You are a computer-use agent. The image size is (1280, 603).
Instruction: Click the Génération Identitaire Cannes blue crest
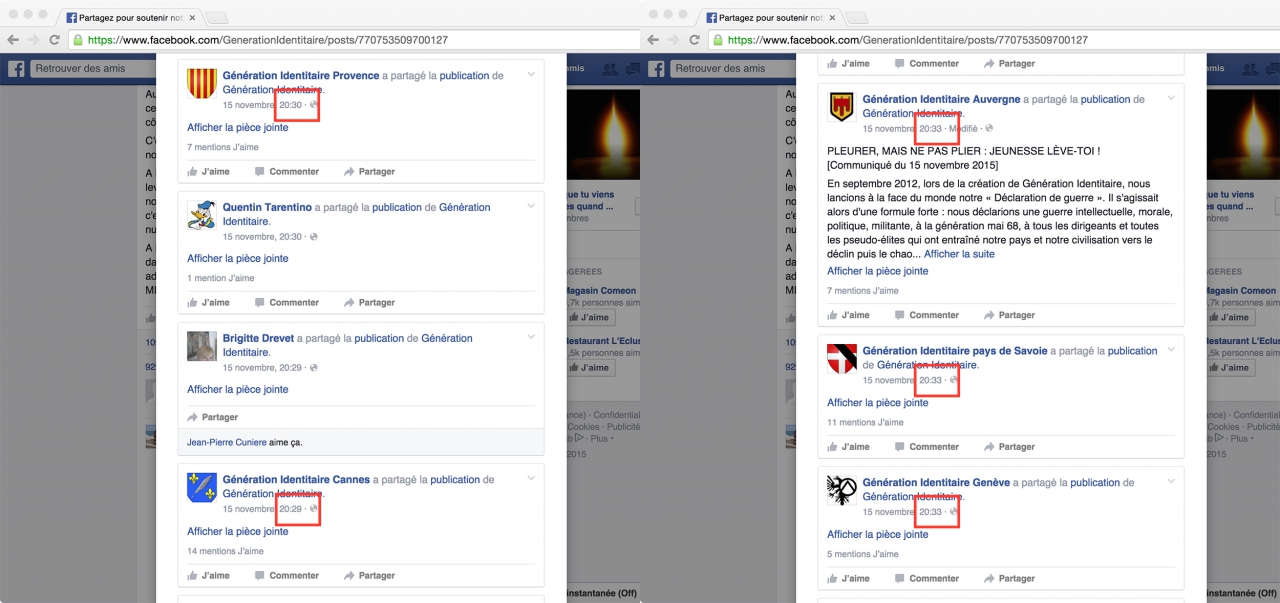[x=202, y=487]
